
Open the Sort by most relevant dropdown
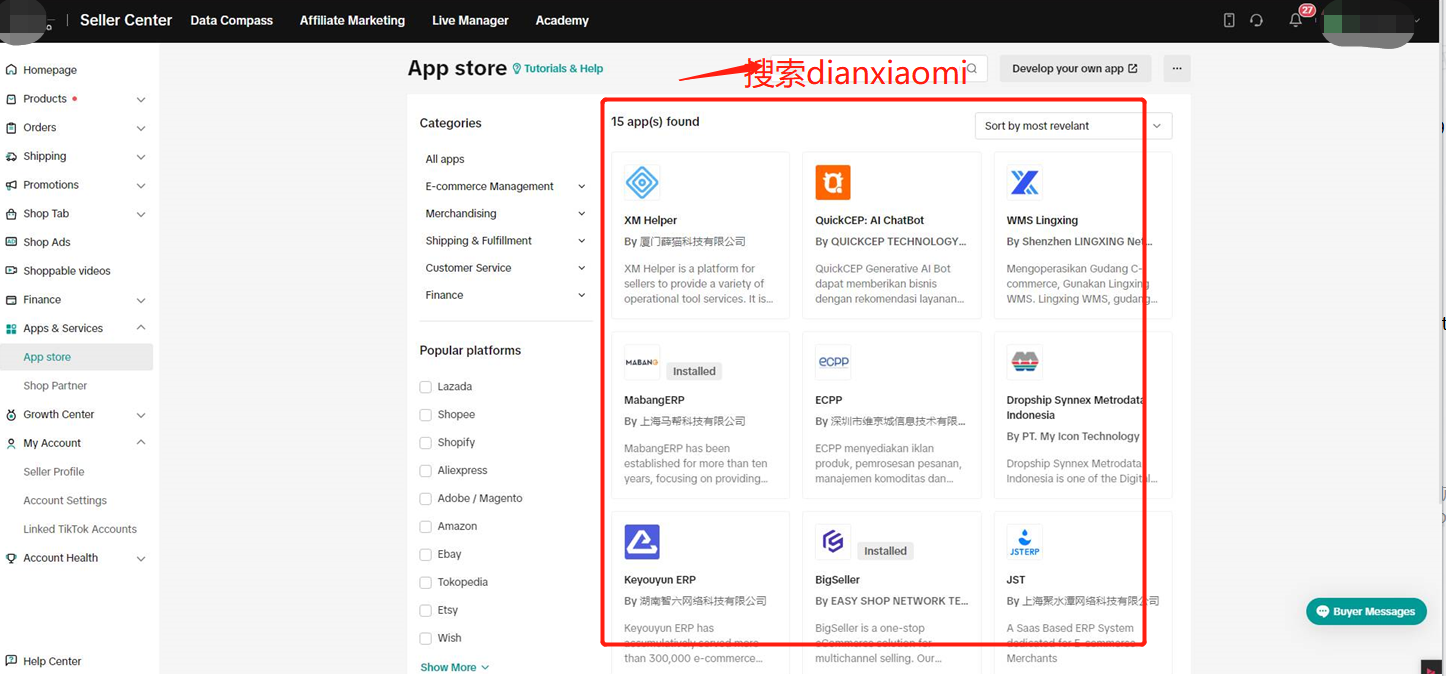tap(1073, 126)
